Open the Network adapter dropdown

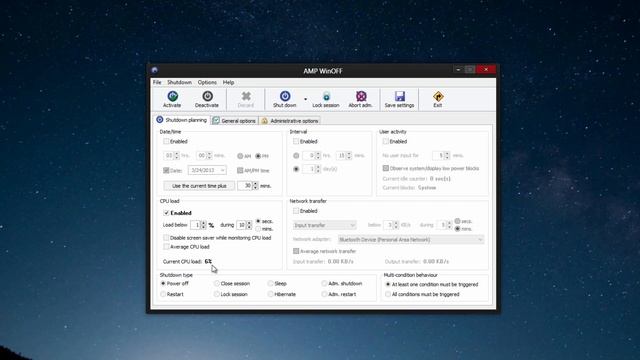click(x=411, y=240)
